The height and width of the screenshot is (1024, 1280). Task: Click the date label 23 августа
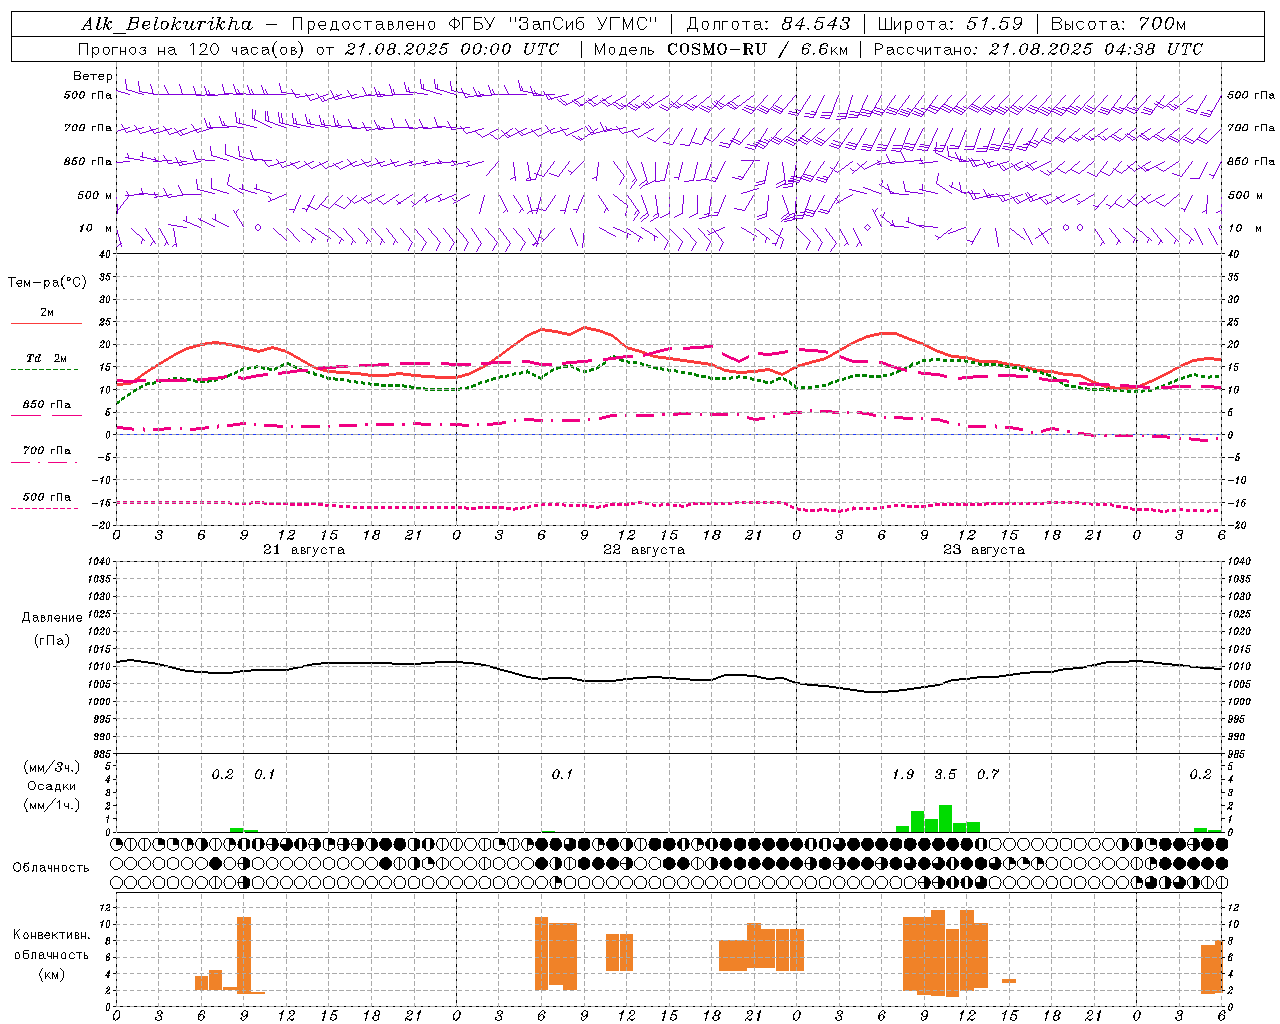[983, 550]
